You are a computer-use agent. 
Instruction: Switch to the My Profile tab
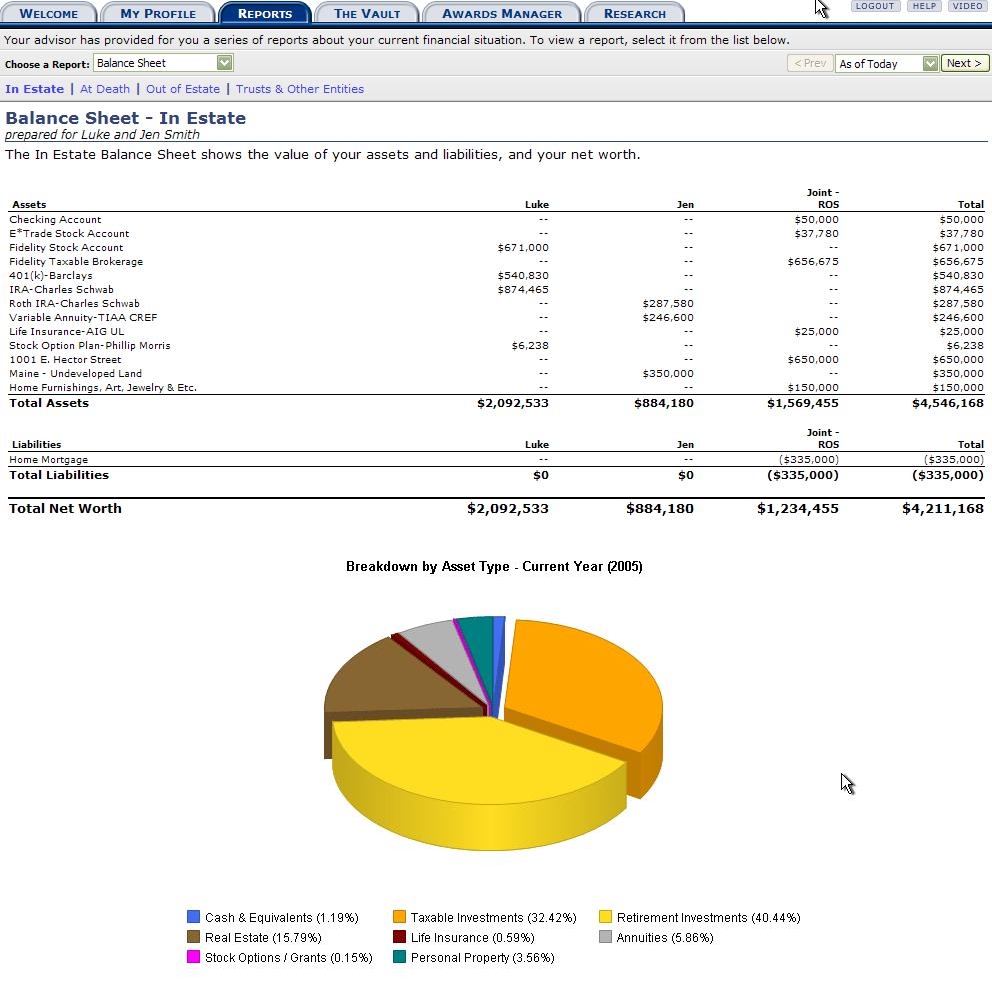pyautogui.click(x=158, y=13)
